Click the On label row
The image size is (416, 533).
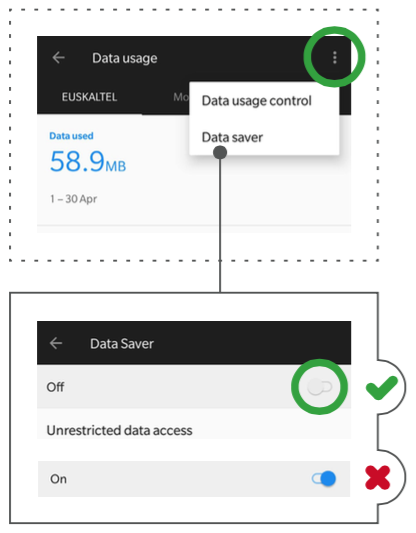coord(194,479)
